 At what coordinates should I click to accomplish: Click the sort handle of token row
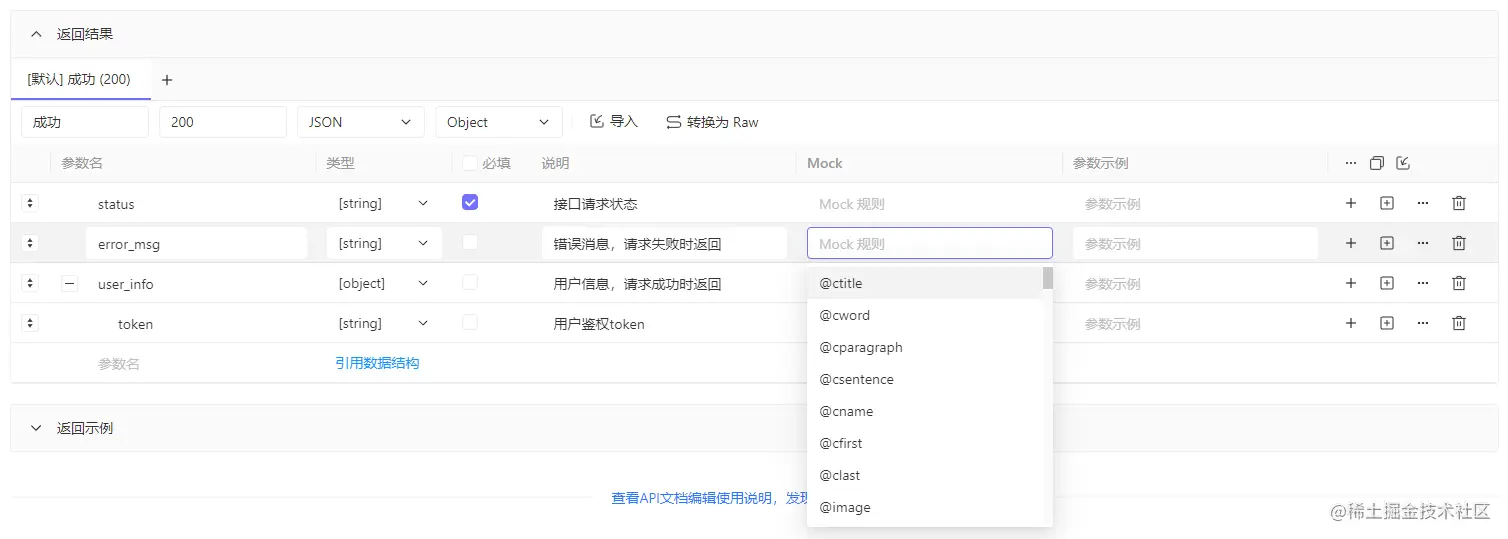pyautogui.click(x=30, y=323)
